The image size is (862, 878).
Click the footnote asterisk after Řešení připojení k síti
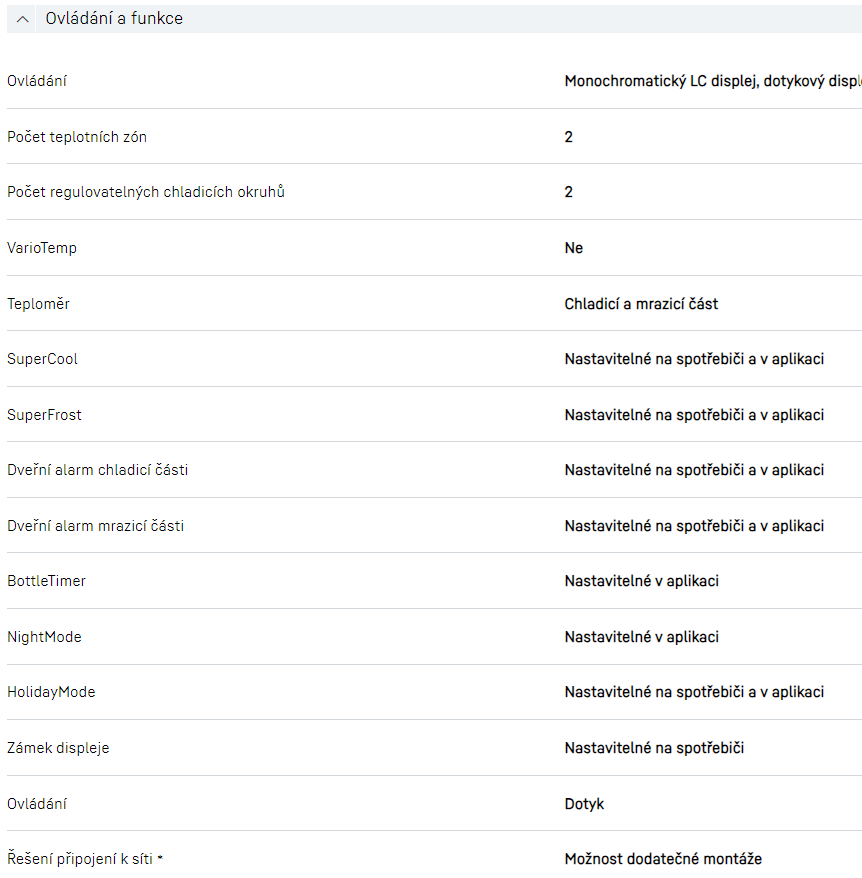(x=160, y=858)
